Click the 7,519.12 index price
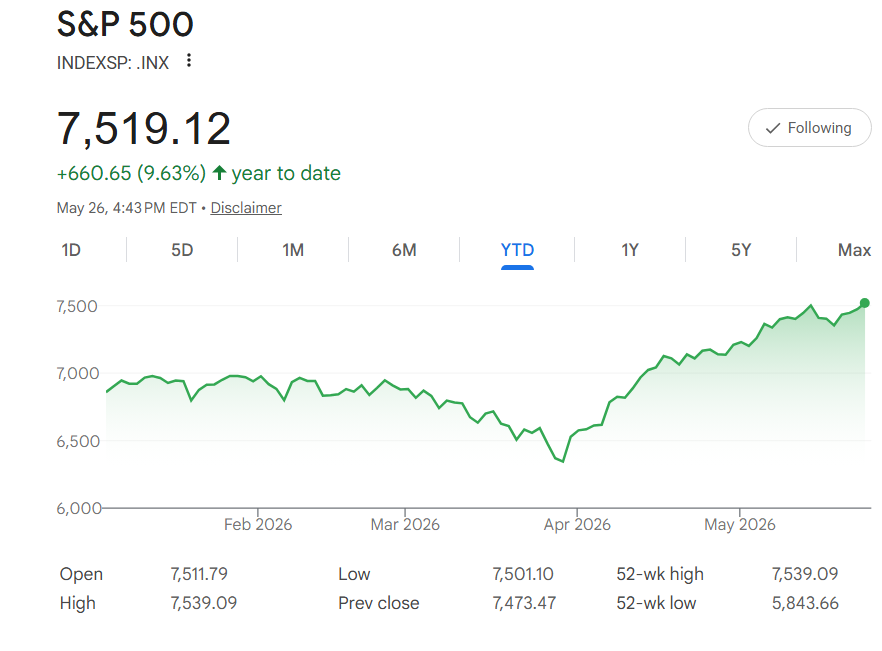Screen dimensions: 882x651 (x=144, y=128)
